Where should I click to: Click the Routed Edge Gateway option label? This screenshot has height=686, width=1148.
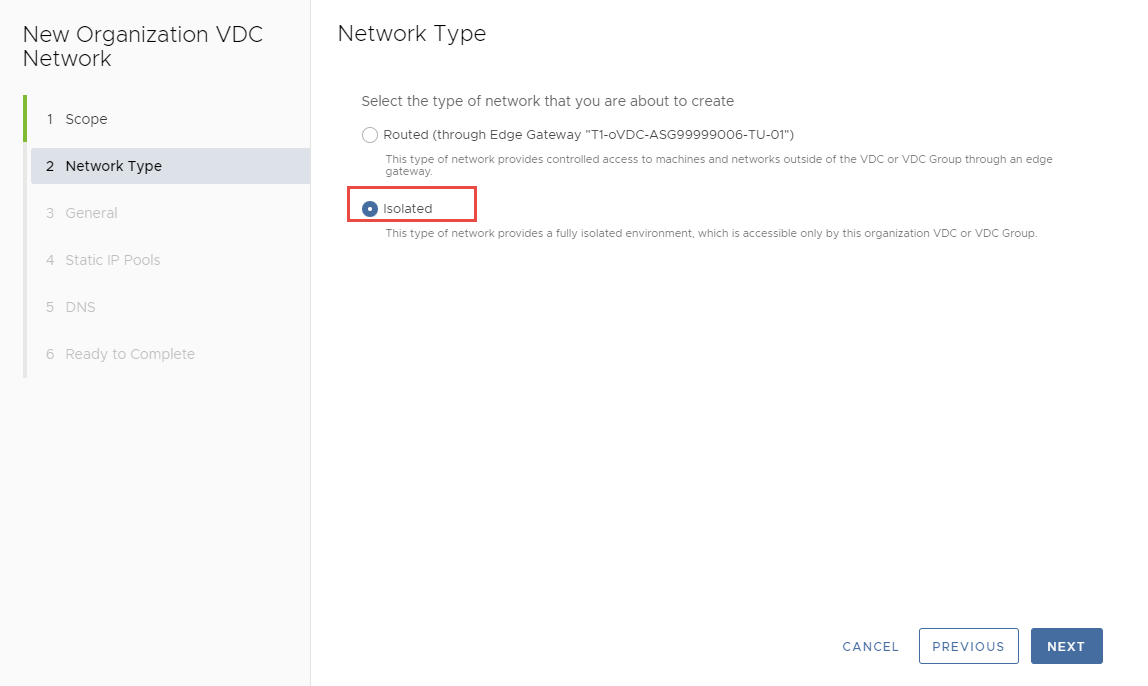pyautogui.click(x=588, y=135)
